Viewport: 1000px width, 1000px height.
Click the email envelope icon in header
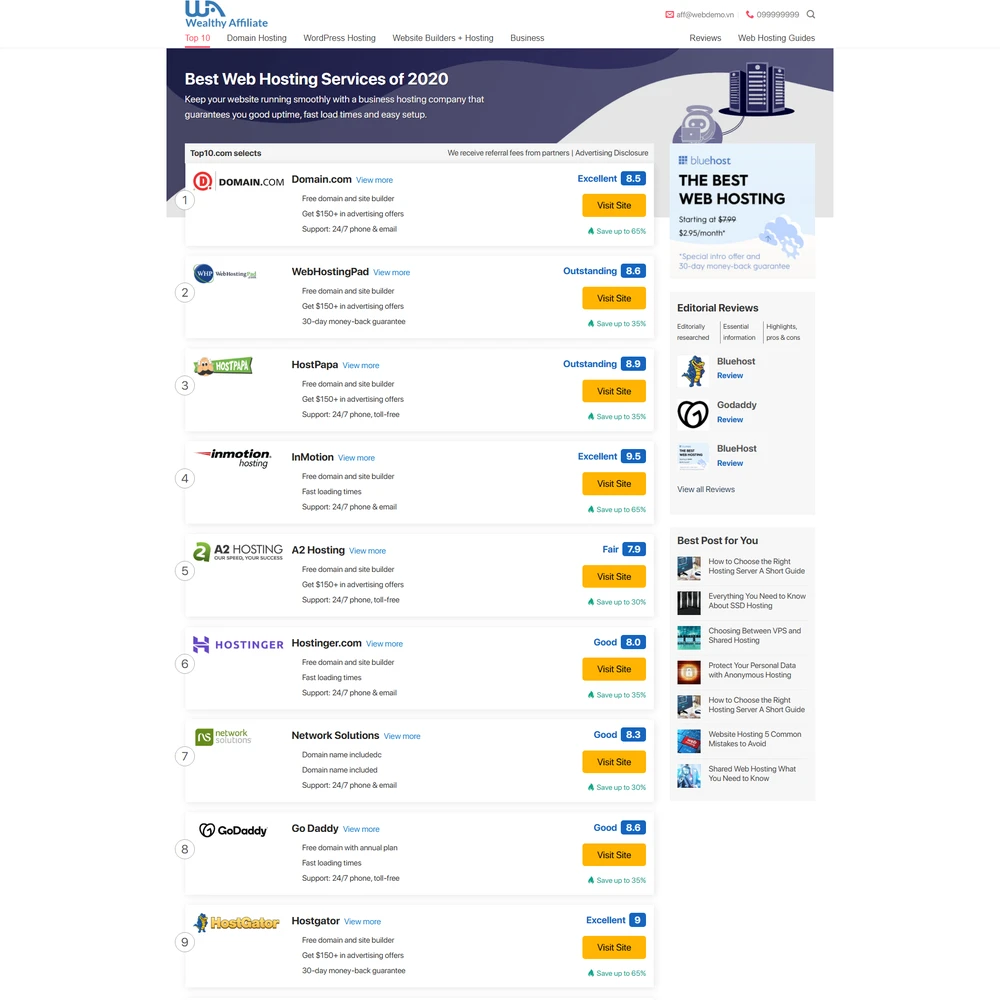[670, 14]
